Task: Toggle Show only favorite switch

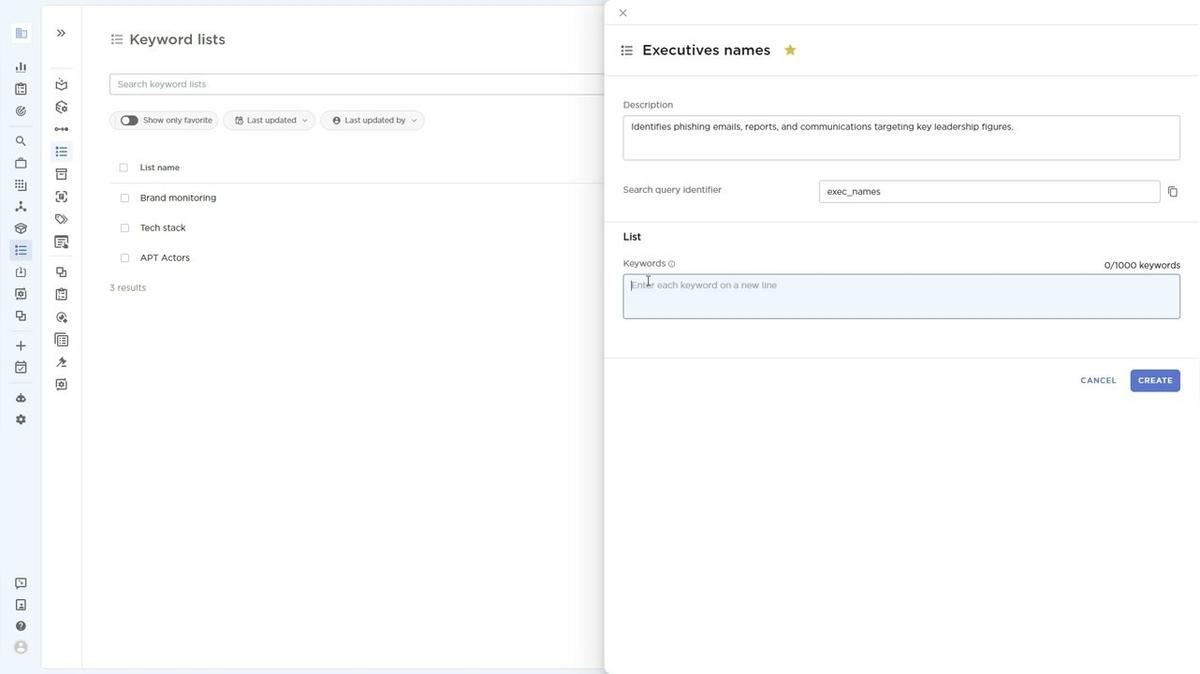Action: tap(129, 120)
